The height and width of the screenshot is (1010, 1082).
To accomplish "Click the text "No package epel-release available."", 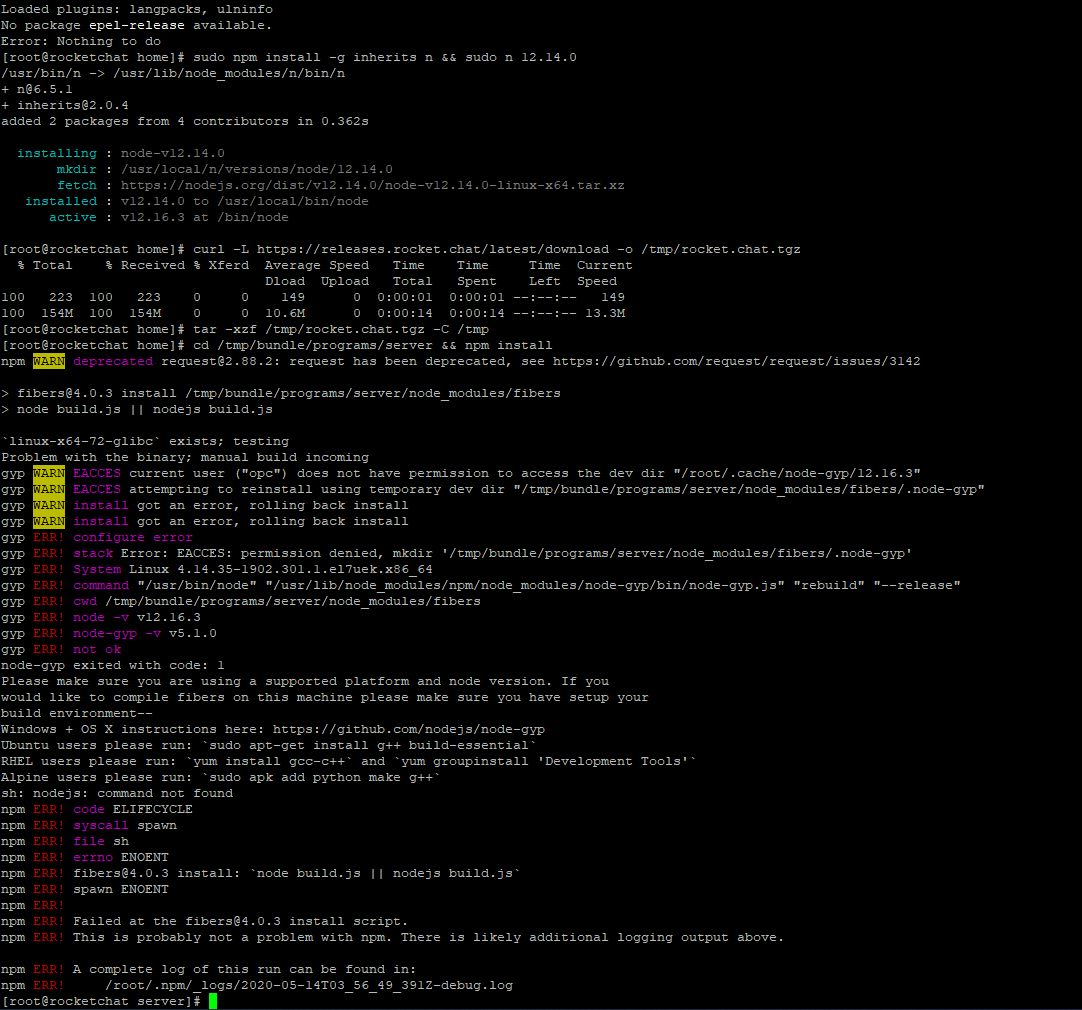I will [x=137, y=25].
